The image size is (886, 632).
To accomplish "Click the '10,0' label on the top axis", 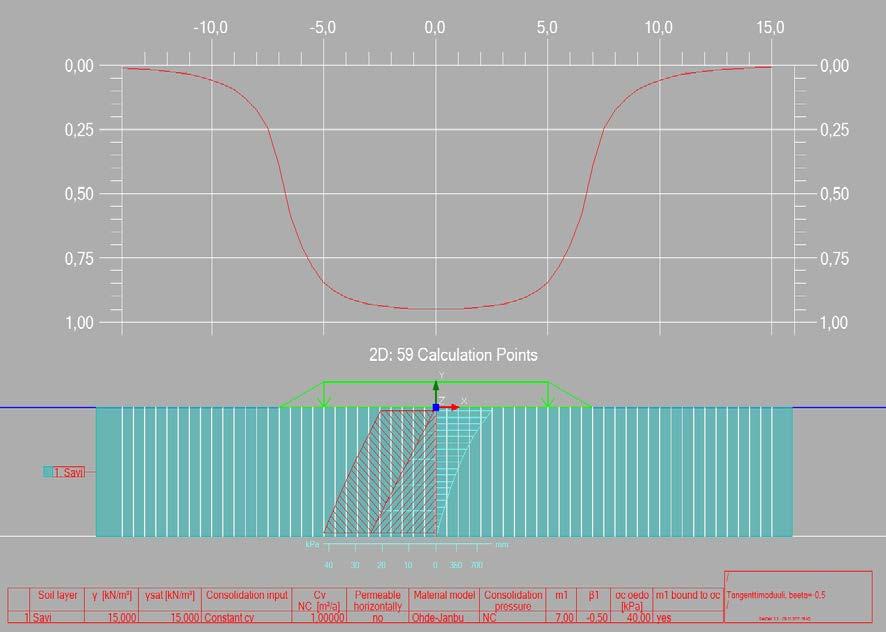I will [x=658, y=28].
